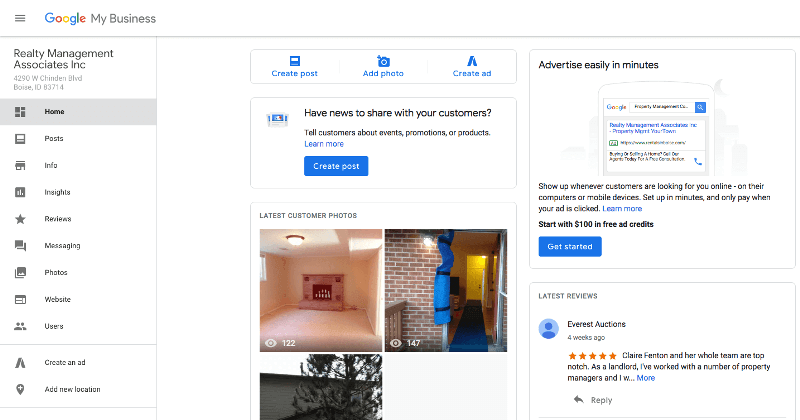Click the Everest Auctions reviewer avatar

tap(548, 329)
